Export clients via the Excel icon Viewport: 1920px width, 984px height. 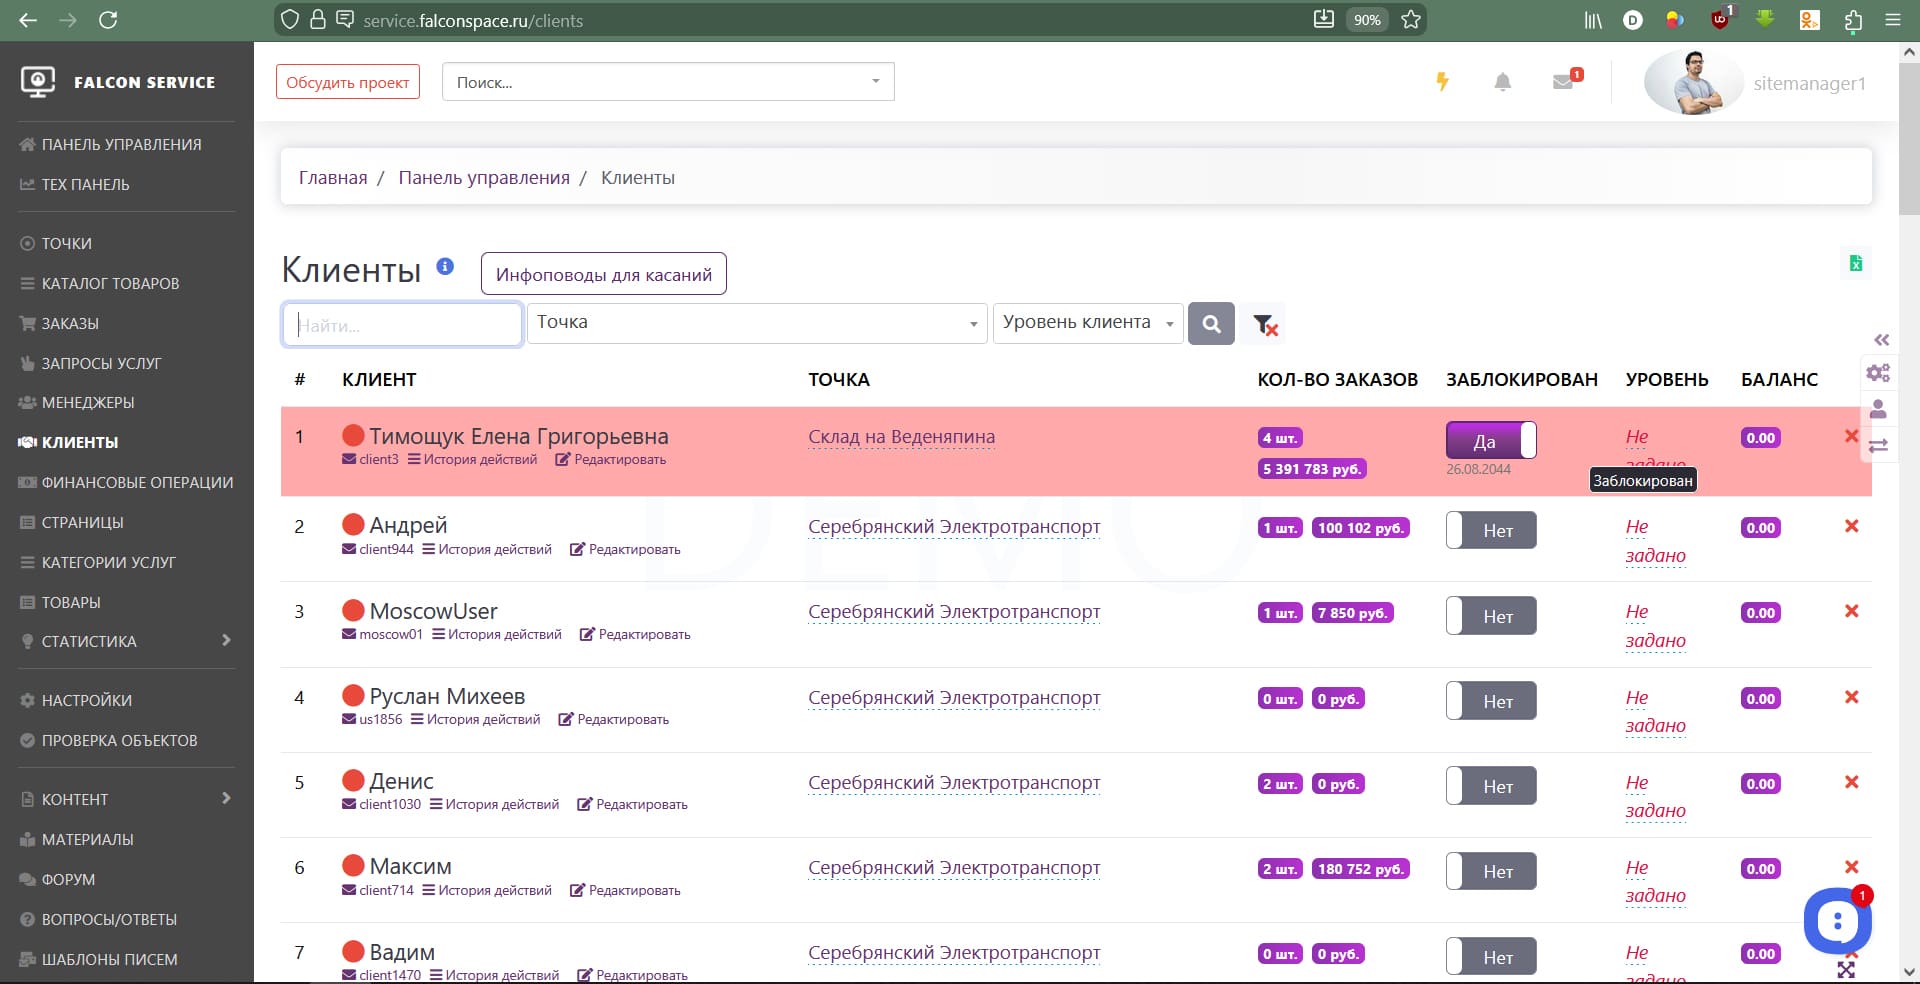1856,264
